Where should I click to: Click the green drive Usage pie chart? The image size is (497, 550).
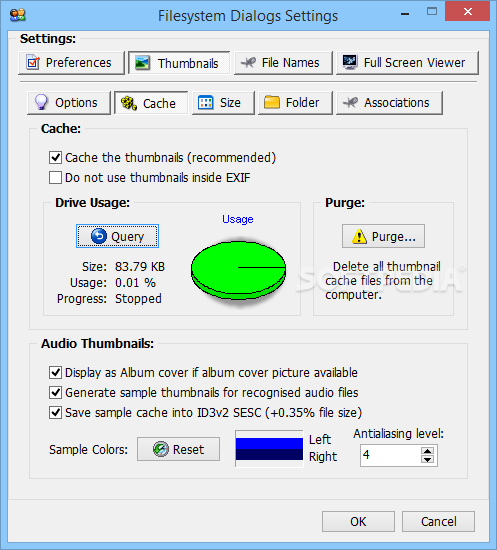click(x=239, y=269)
